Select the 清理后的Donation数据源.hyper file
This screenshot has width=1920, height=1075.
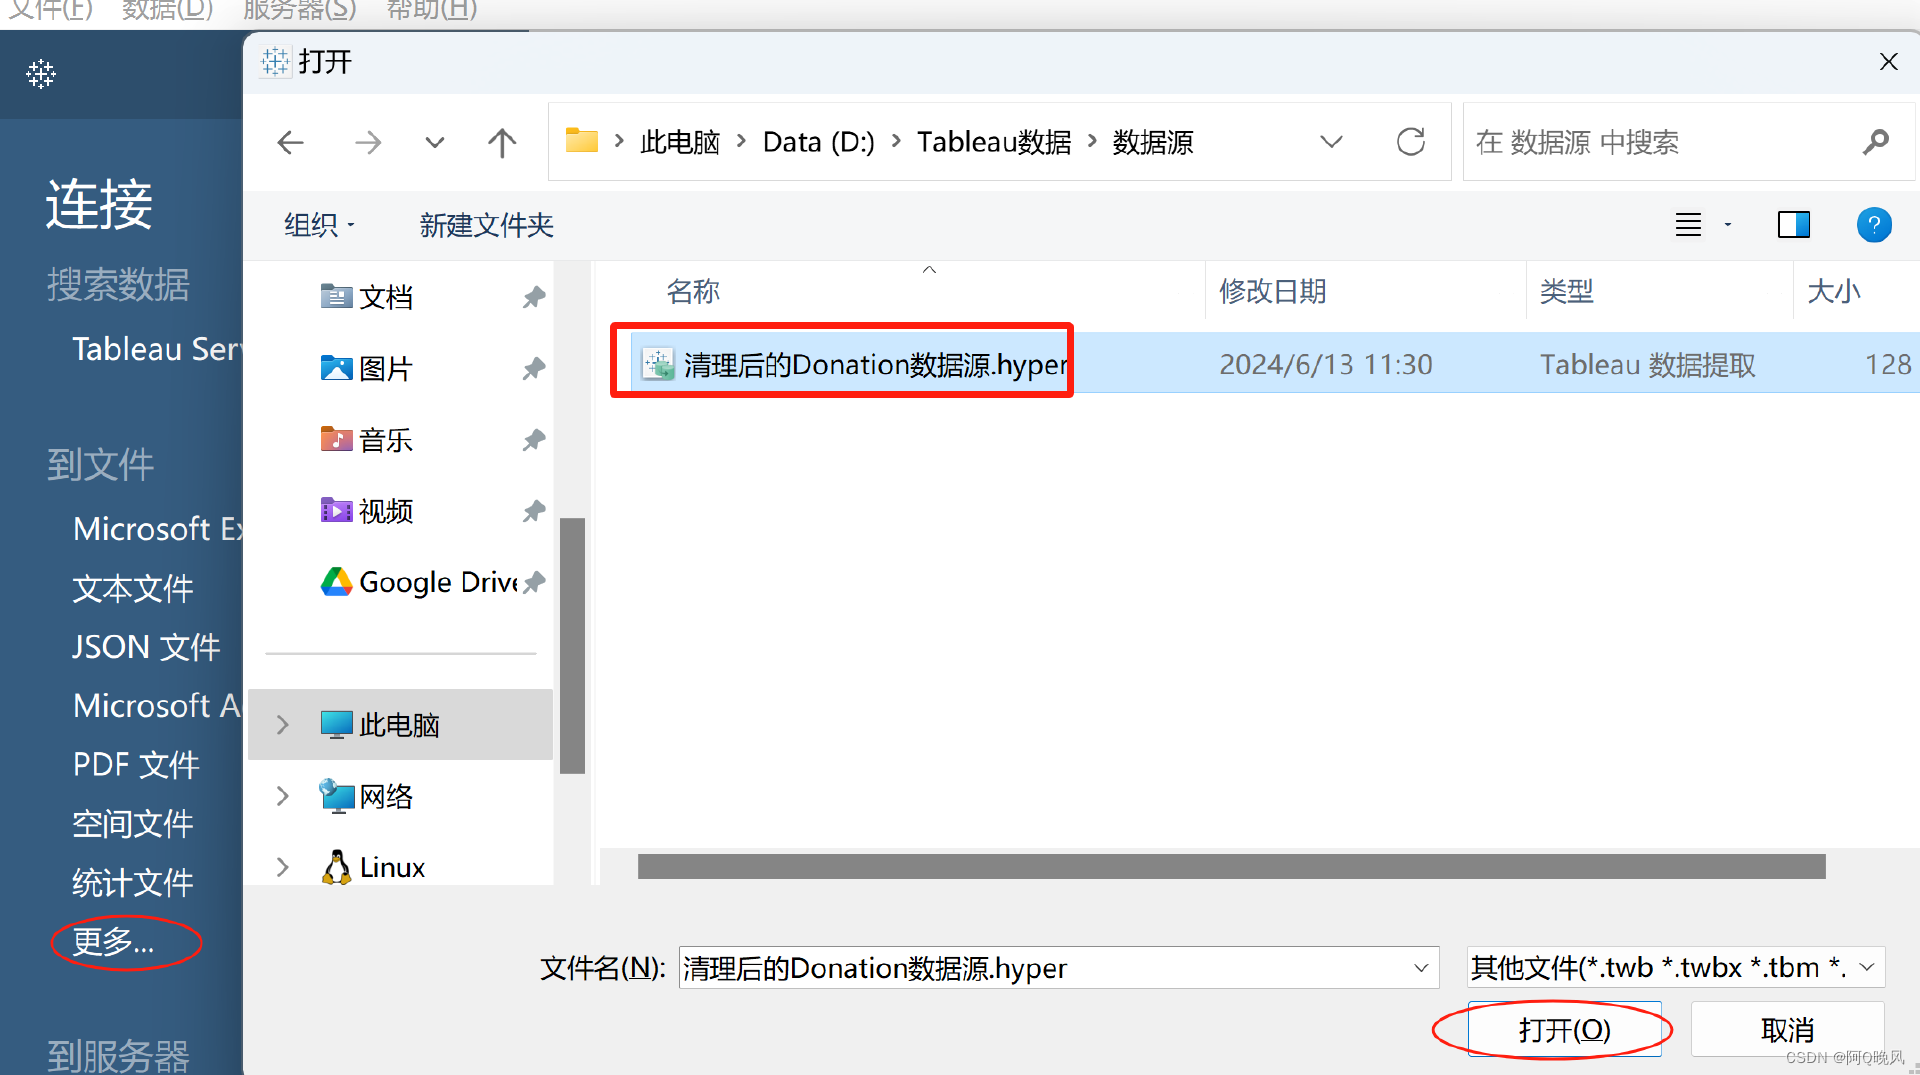(875, 364)
